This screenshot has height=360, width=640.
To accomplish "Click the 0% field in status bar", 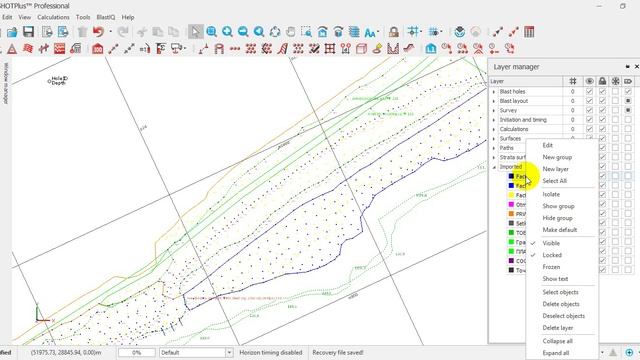I will [137, 352].
